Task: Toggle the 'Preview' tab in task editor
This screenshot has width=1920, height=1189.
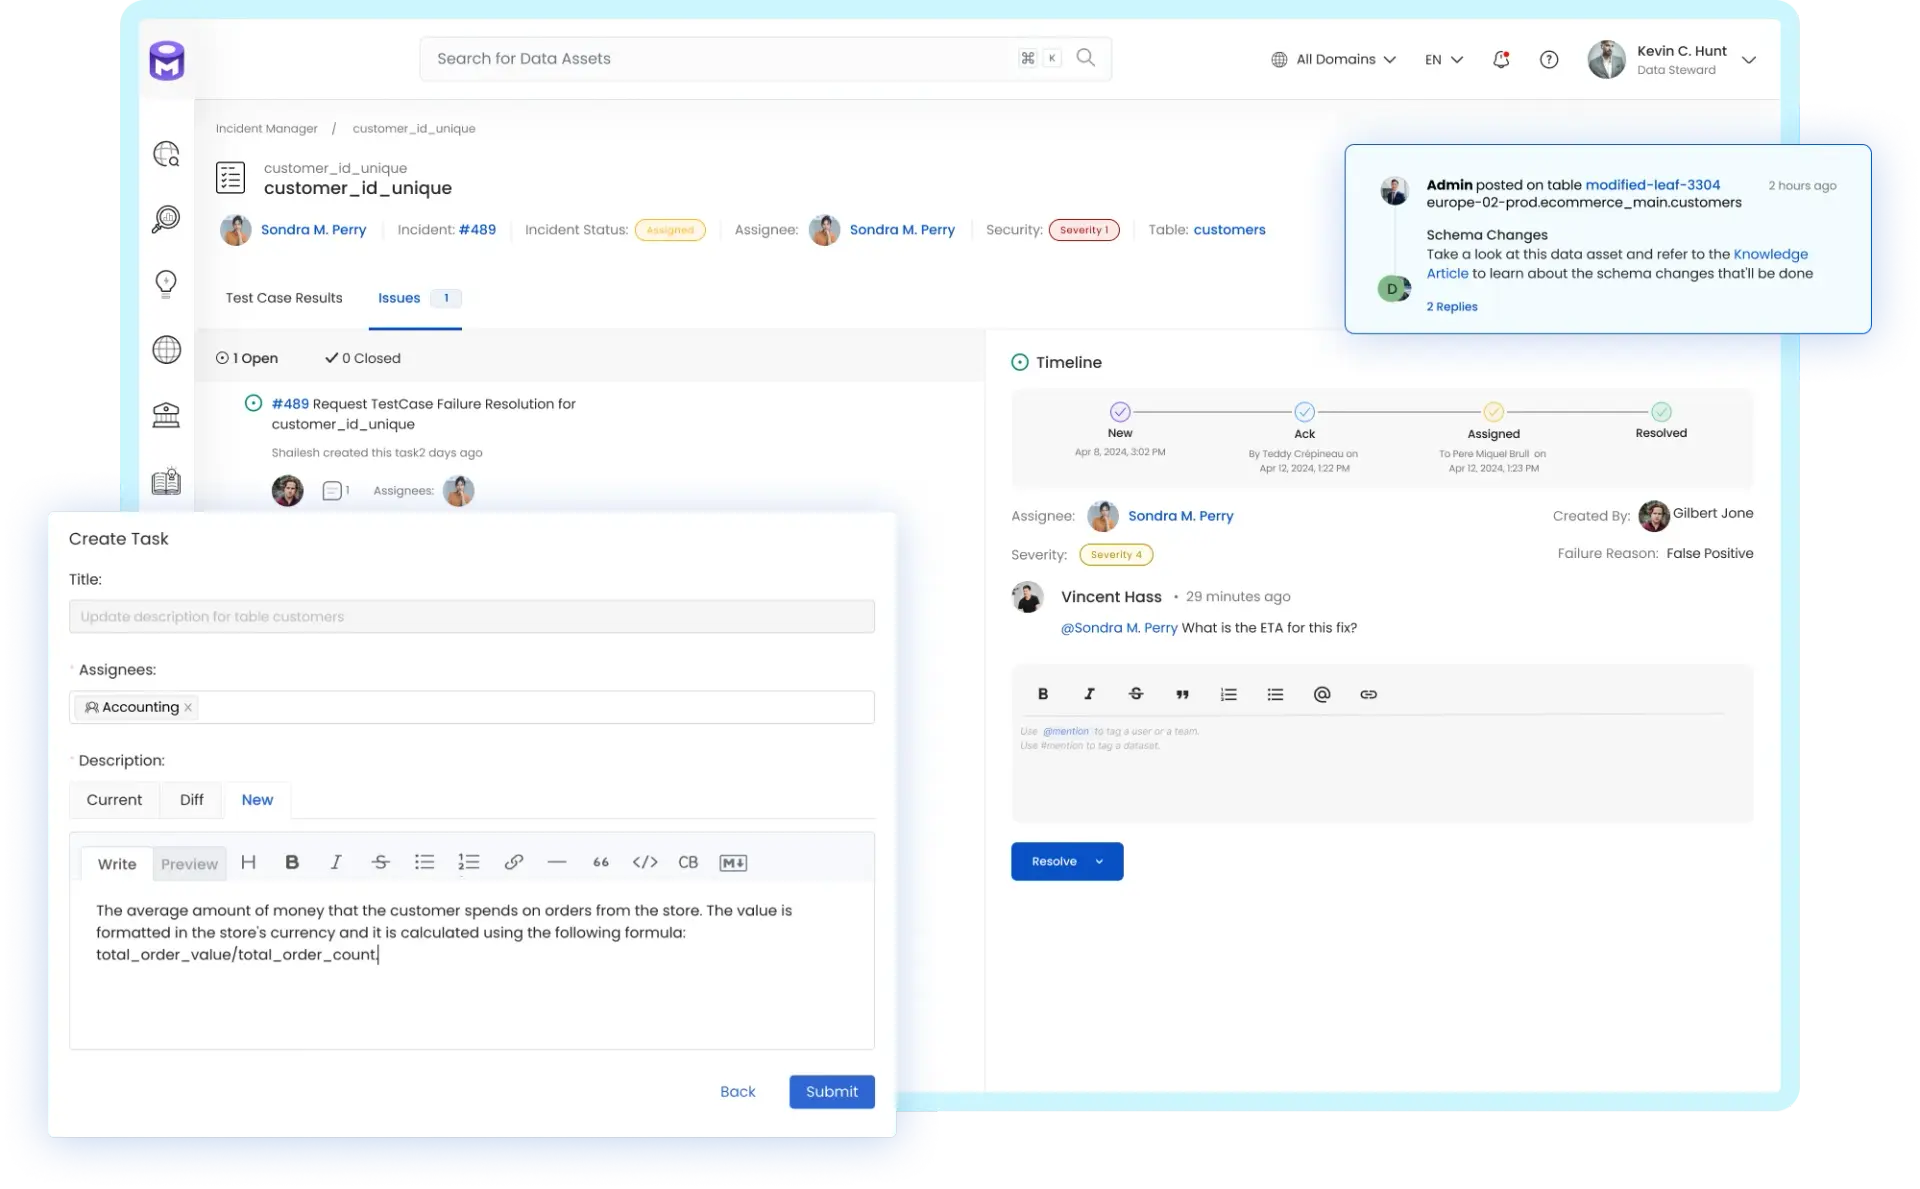Action: click(x=189, y=864)
